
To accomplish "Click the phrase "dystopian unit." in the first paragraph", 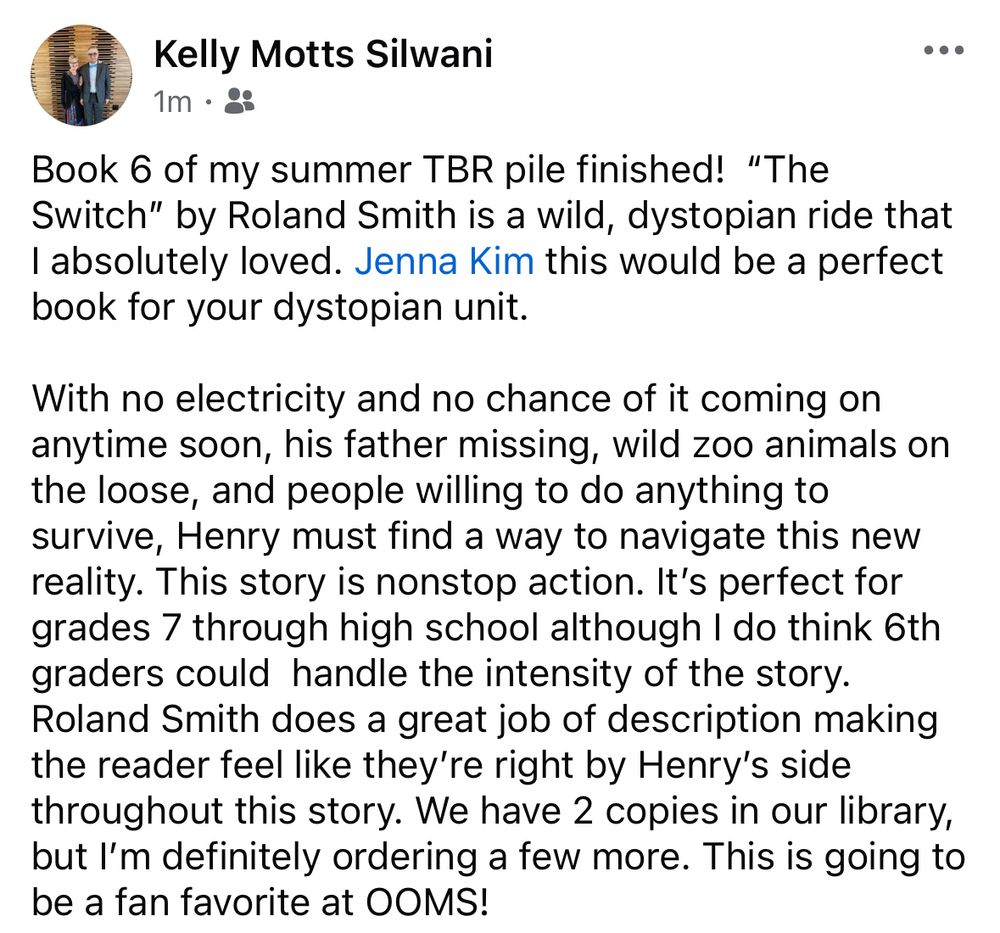I will point(401,307).
